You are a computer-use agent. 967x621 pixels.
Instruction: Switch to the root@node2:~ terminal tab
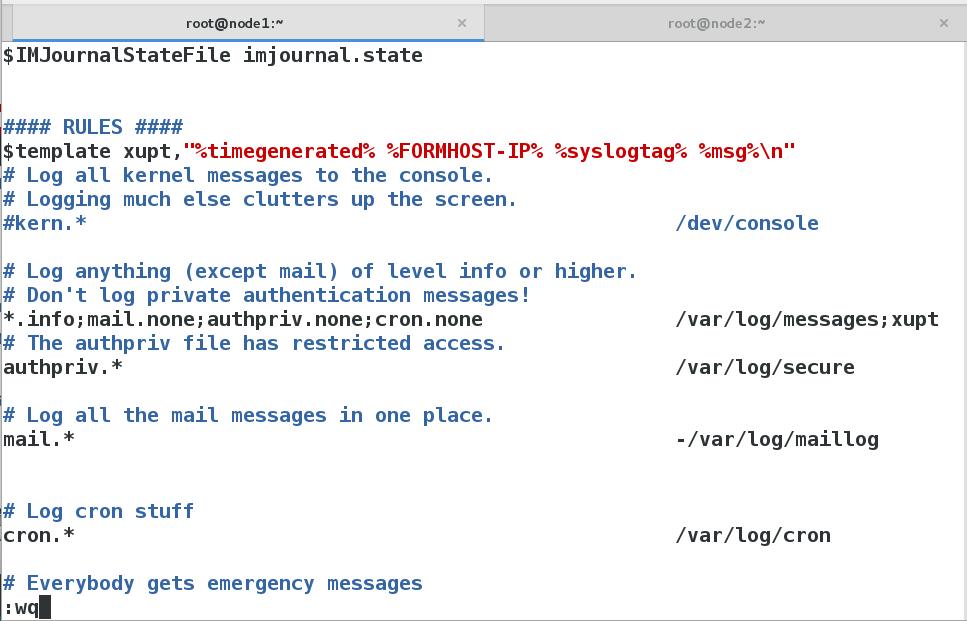[716, 23]
